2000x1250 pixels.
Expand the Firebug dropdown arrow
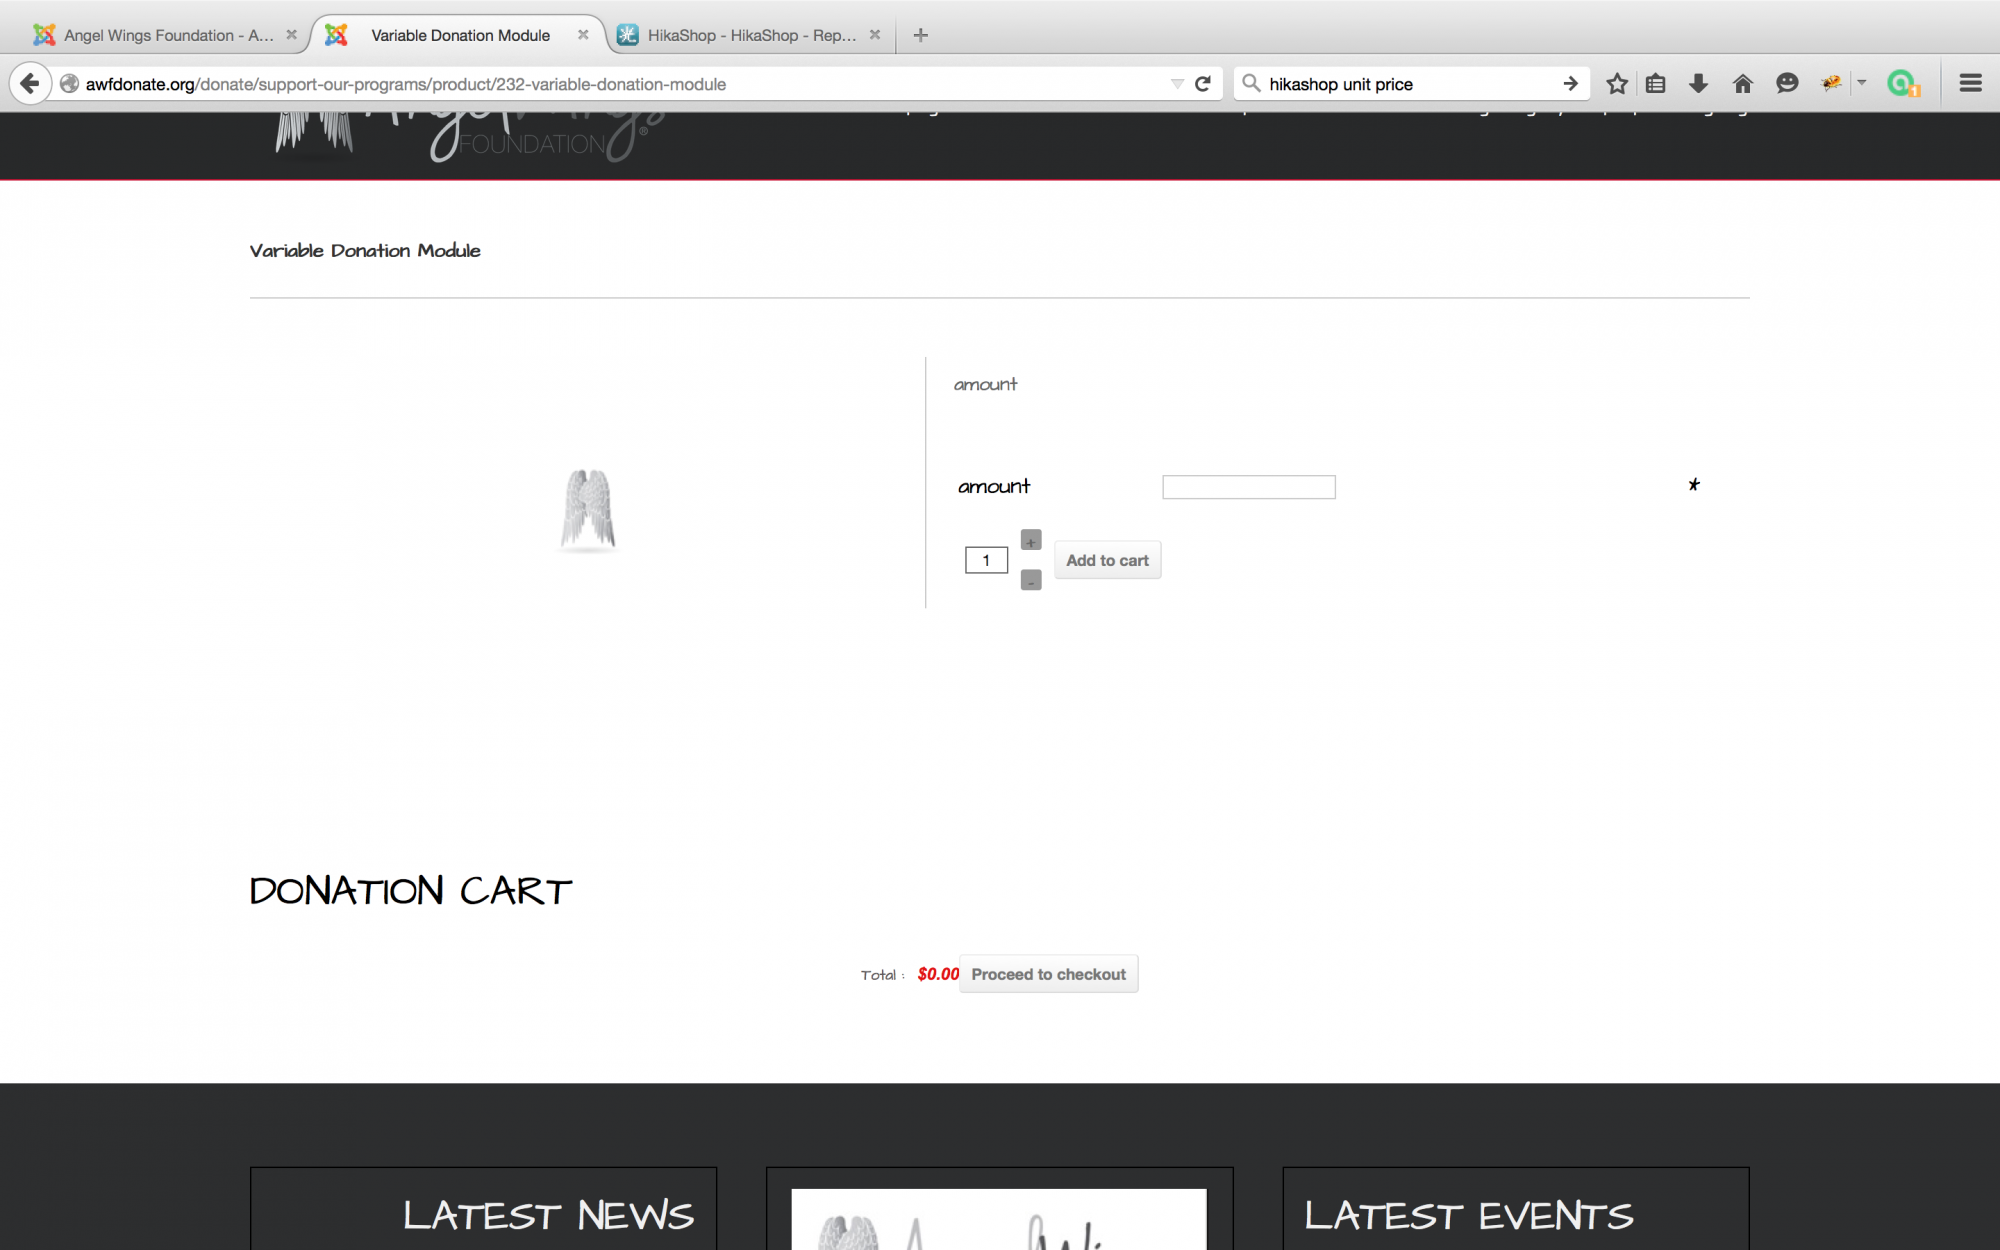point(1862,84)
